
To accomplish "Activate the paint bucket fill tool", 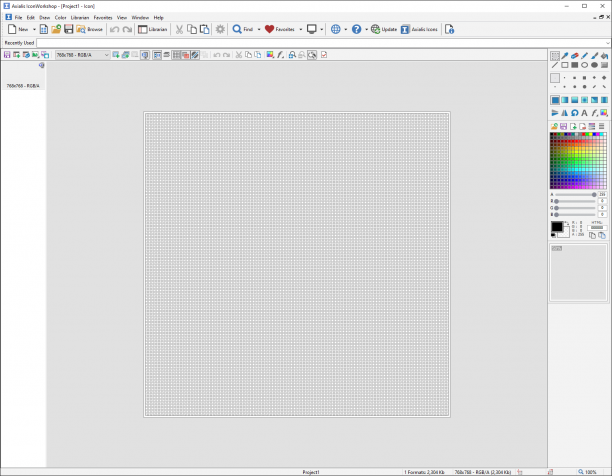I will coord(604,56).
